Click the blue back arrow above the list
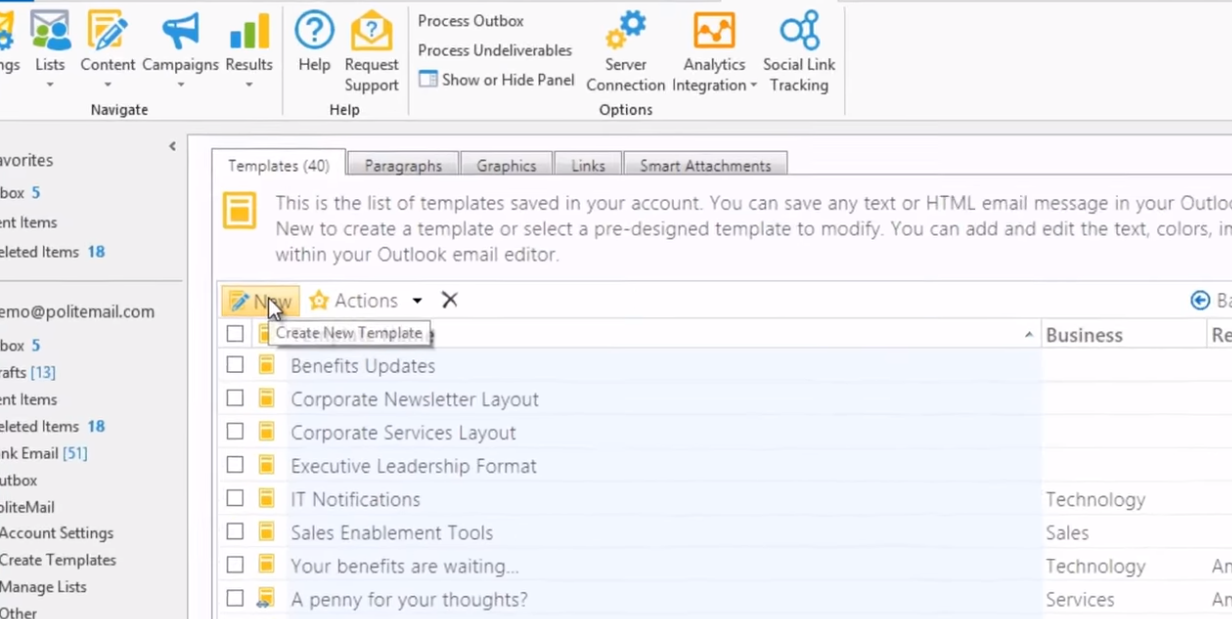Image resolution: width=1232 pixels, height=619 pixels. [x=1200, y=300]
